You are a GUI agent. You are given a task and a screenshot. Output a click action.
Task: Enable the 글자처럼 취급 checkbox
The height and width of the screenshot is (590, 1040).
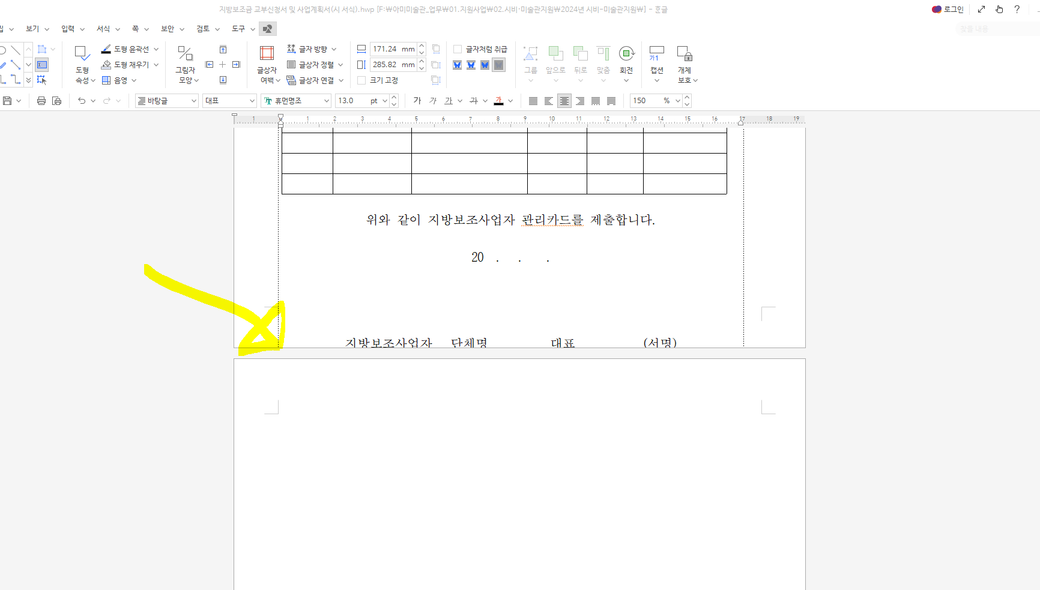(458, 49)
